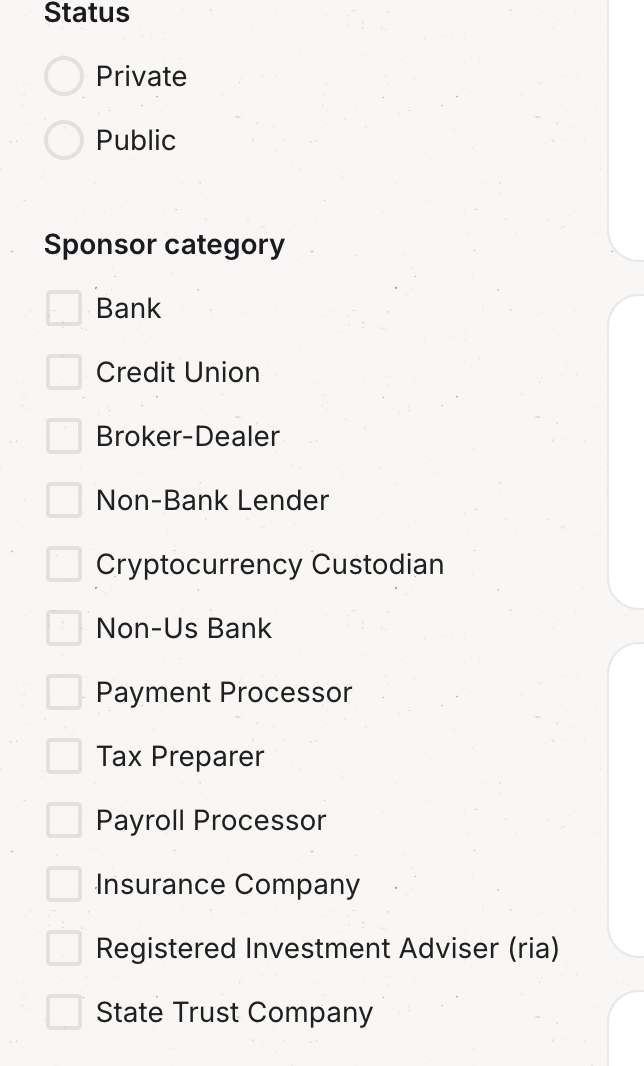Viewport: 644px width, 1066px height.
Task: Select the Public status radio button
Action: click(63, 140)
